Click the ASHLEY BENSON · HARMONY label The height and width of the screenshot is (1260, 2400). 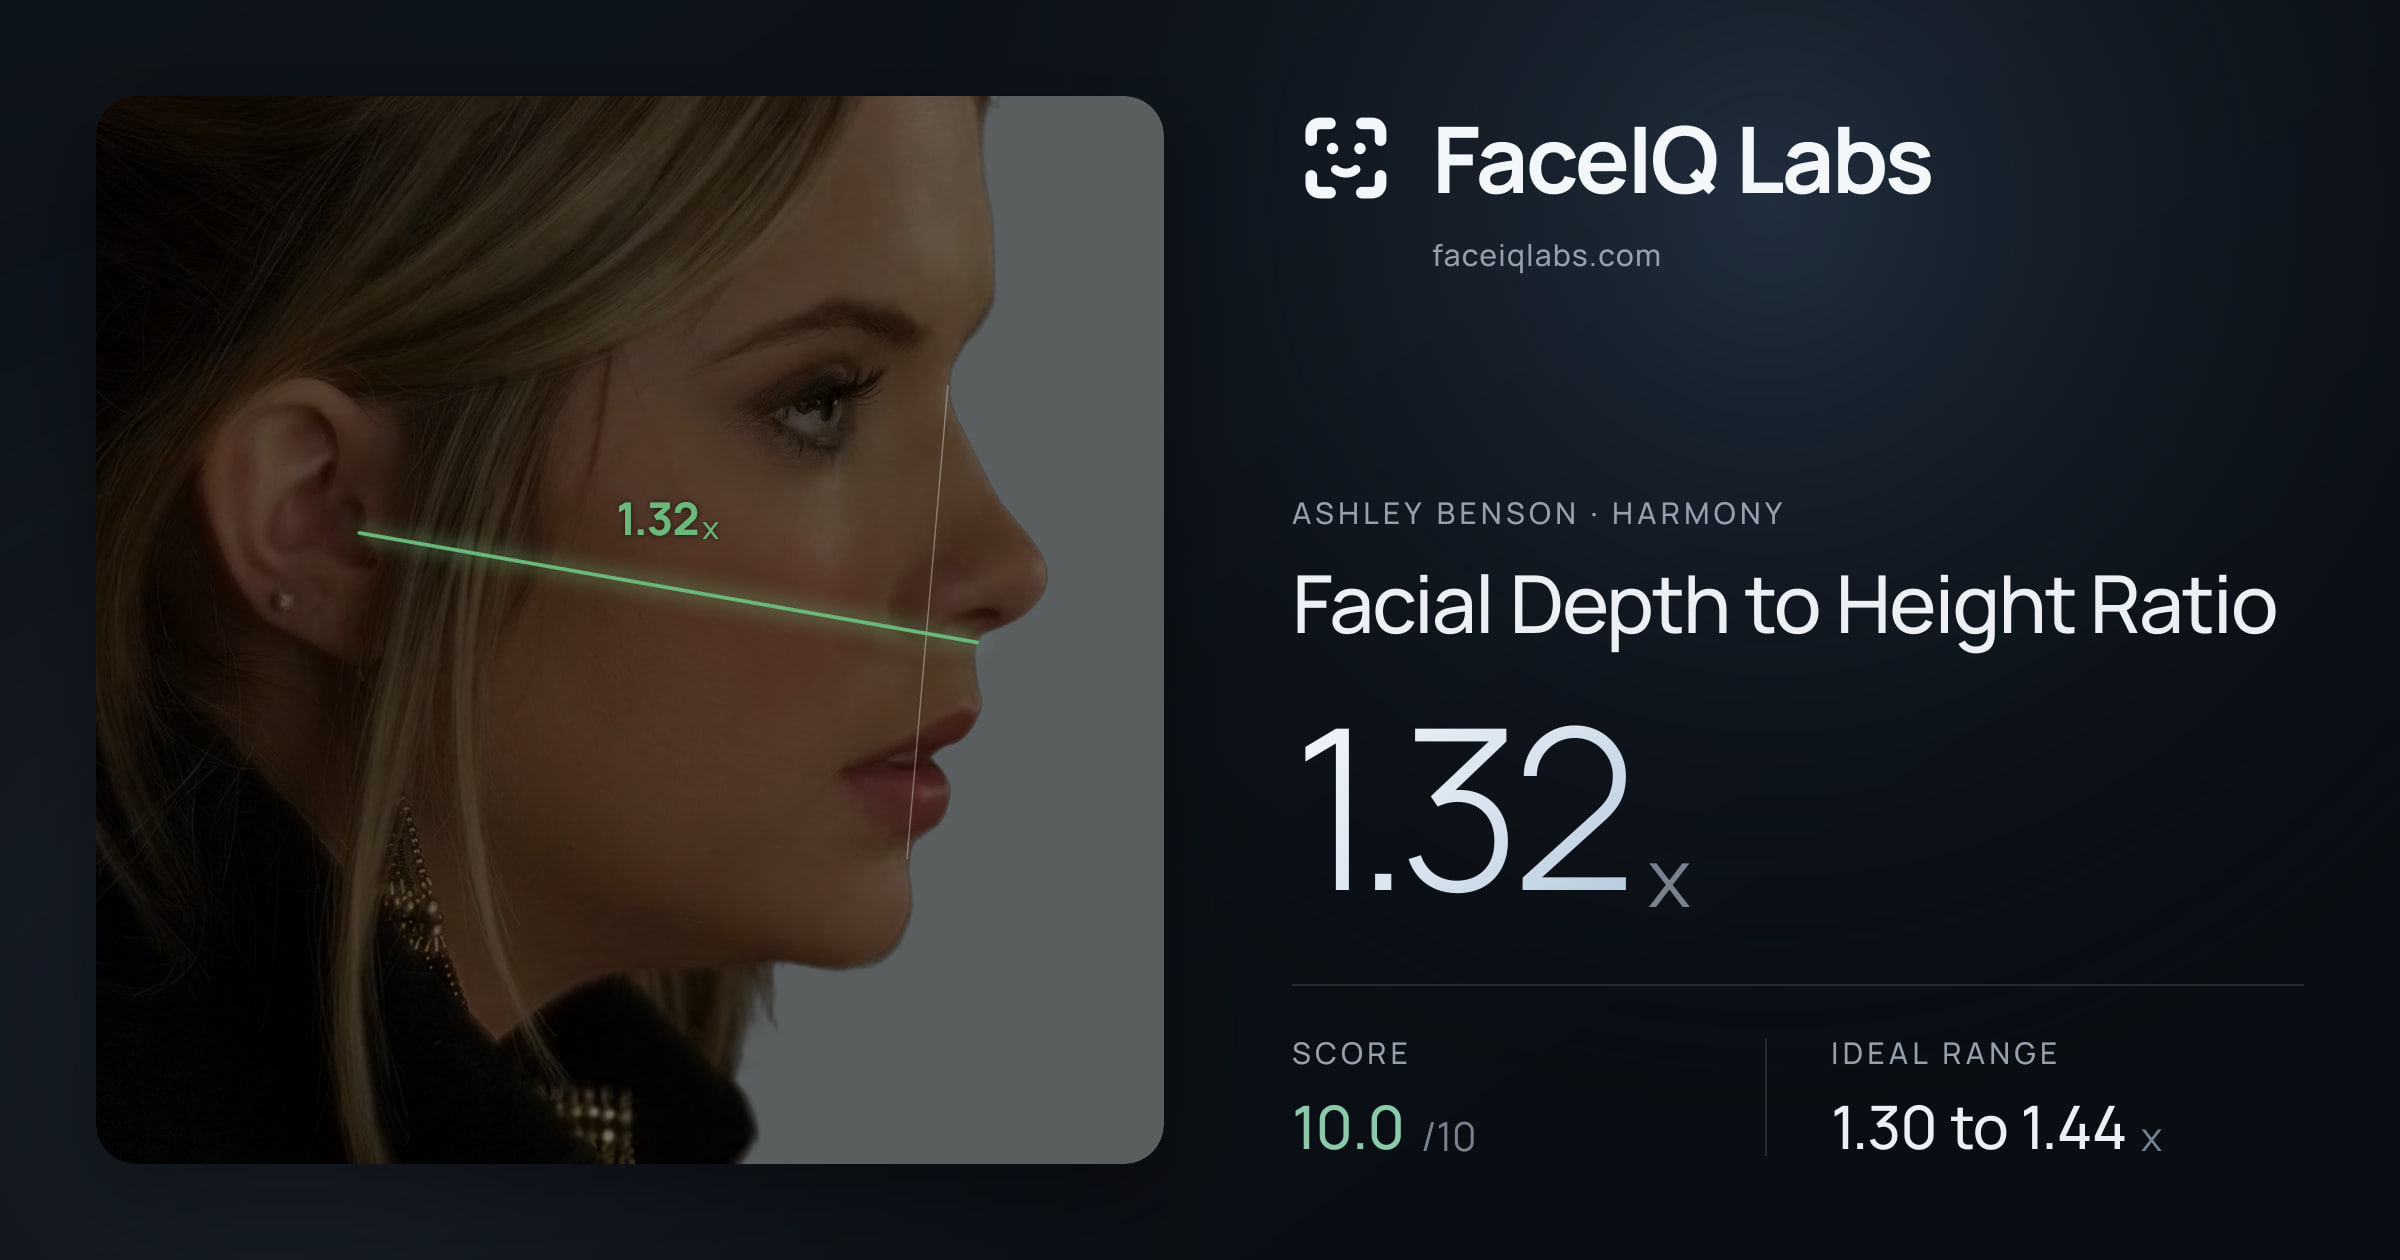coord(1537,513)
